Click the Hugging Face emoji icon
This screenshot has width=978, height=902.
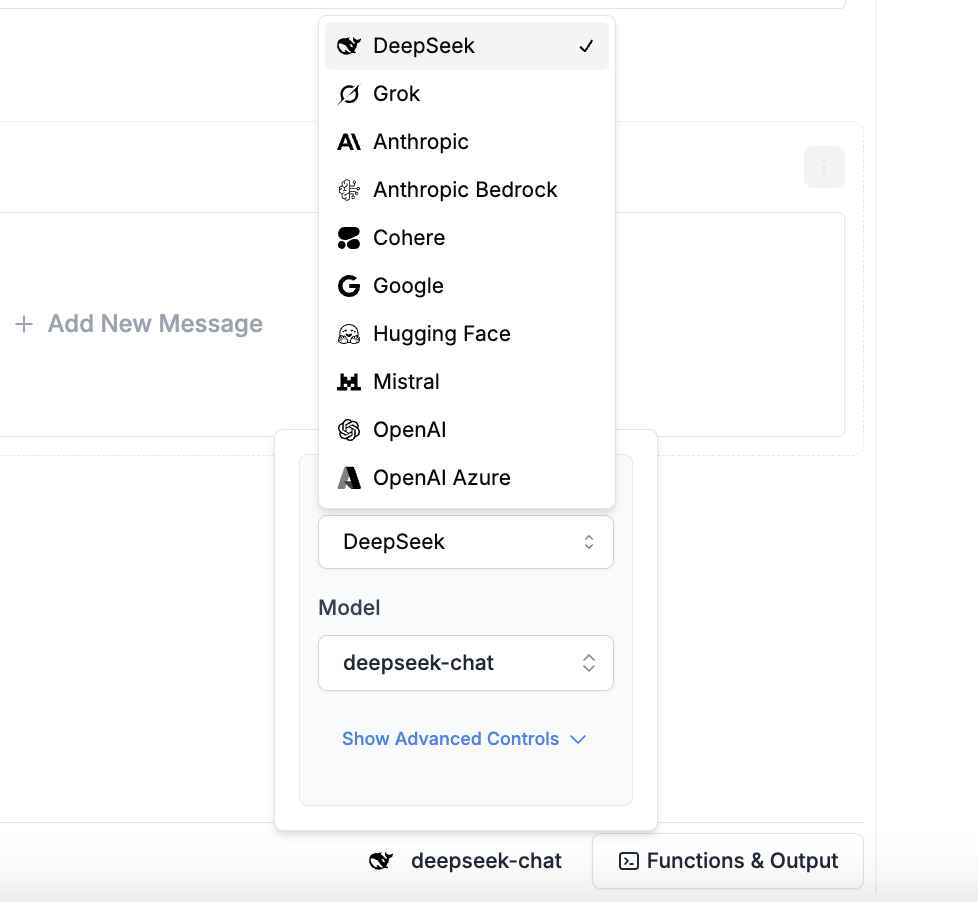[x=348, y=333]
